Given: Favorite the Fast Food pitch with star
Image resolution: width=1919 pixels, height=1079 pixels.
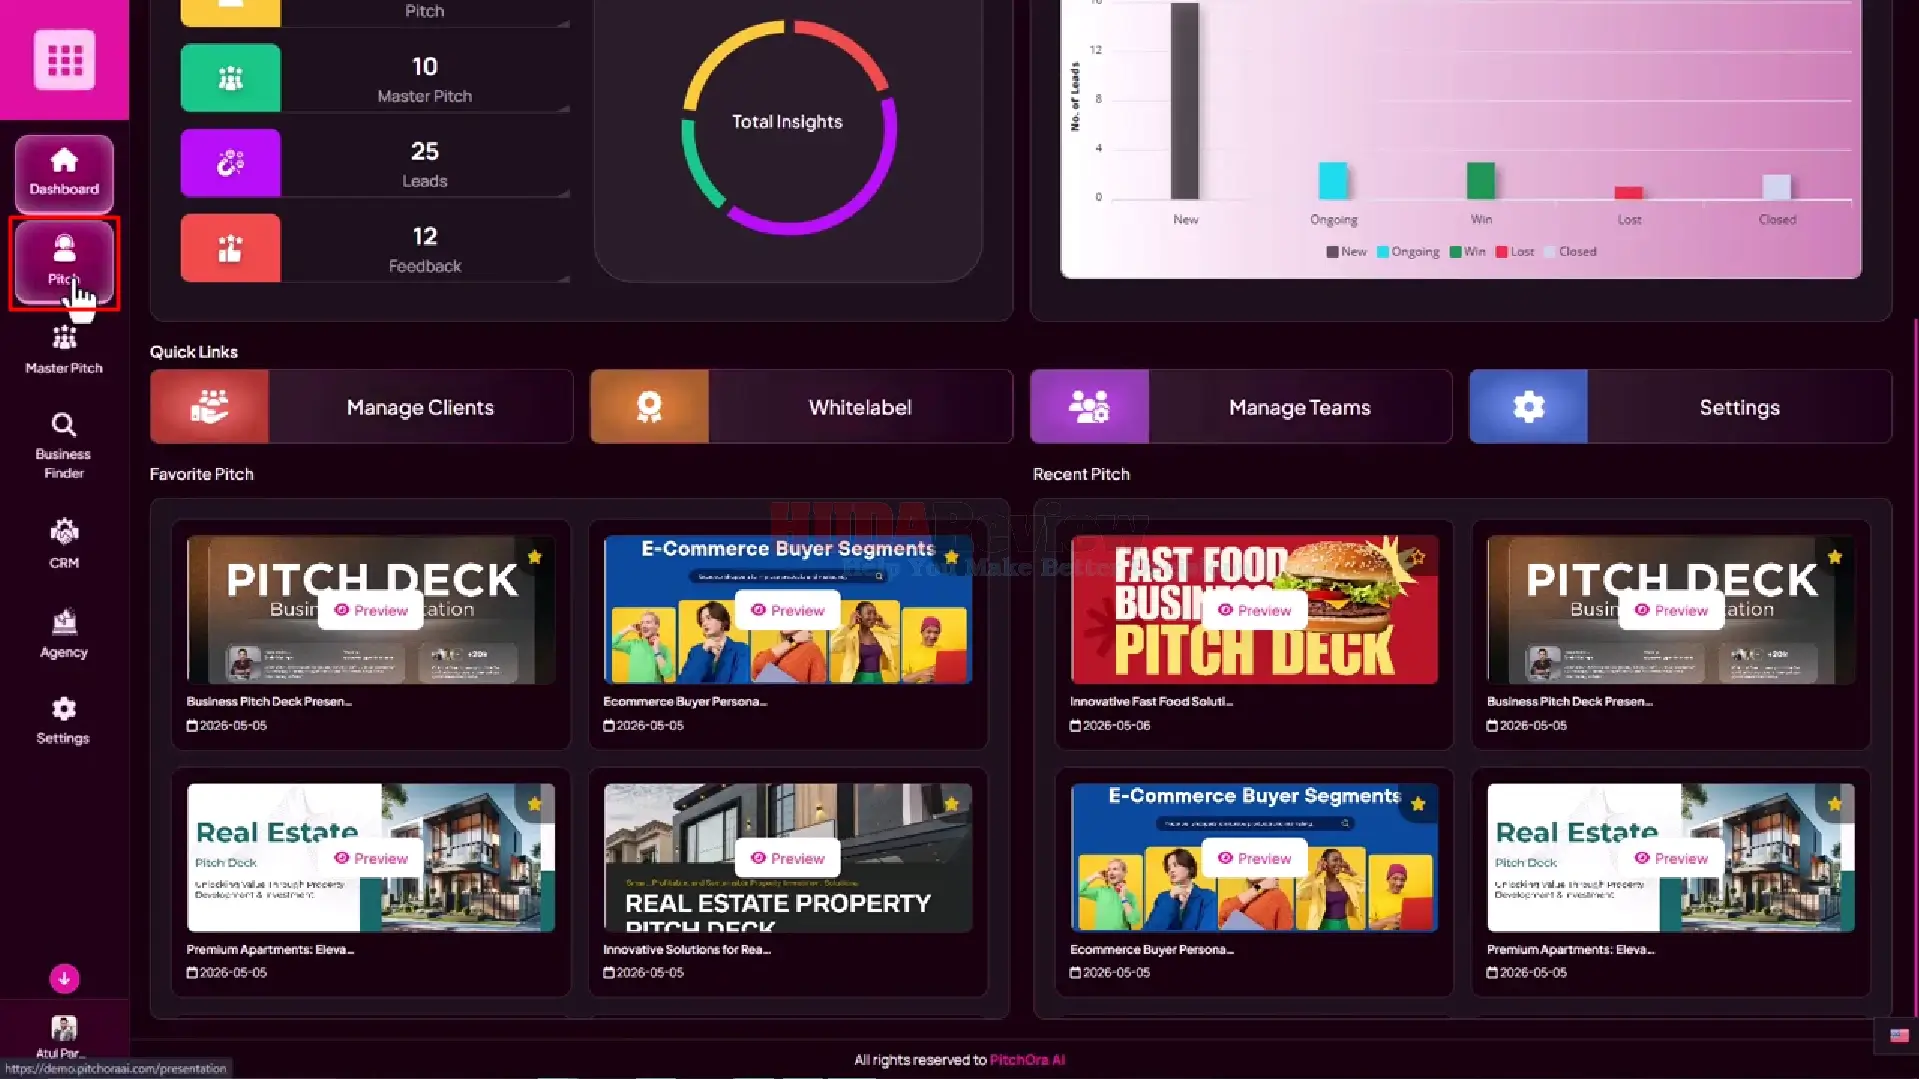Looking at the screenshot, I should pos(1418,557).
